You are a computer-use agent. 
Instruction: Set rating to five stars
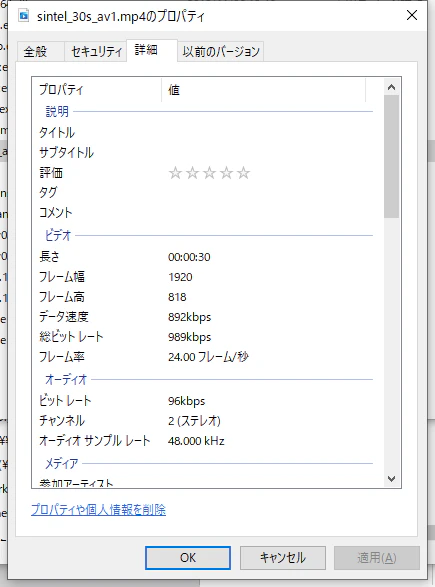pos(243,173)
